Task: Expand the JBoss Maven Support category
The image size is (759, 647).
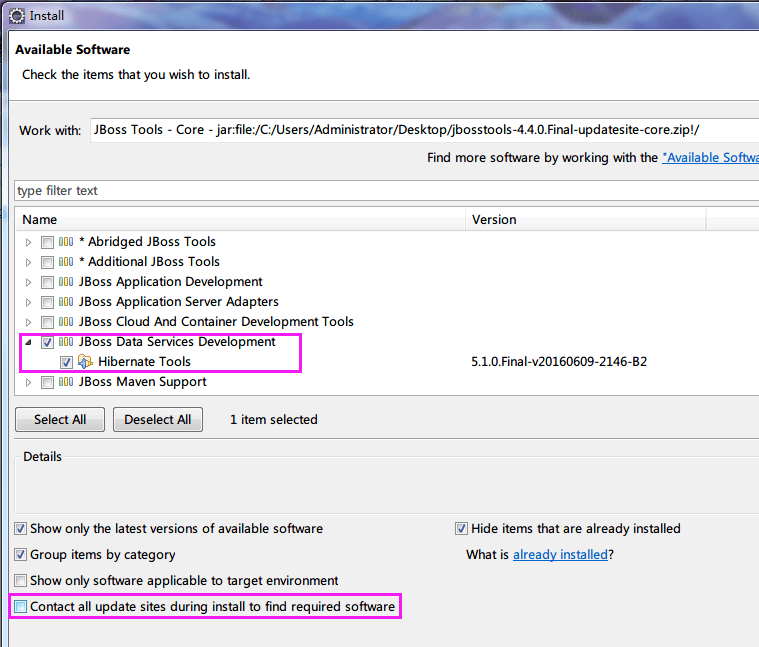Action: (29, 382)
